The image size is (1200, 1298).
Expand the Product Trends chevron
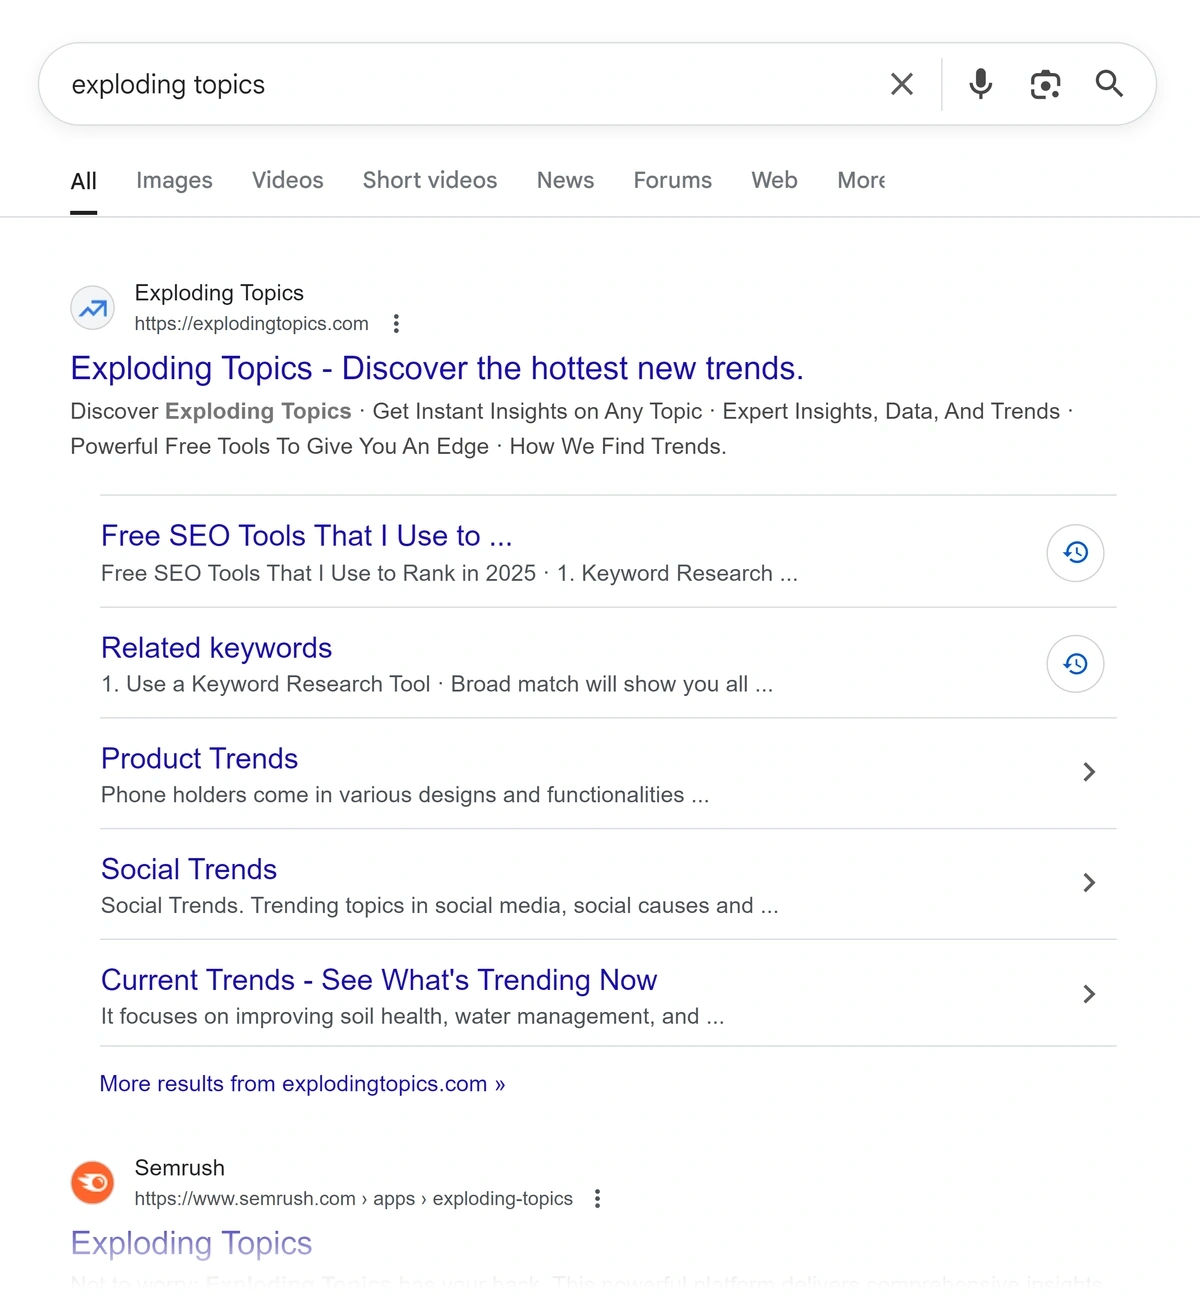coord(1089,772)
